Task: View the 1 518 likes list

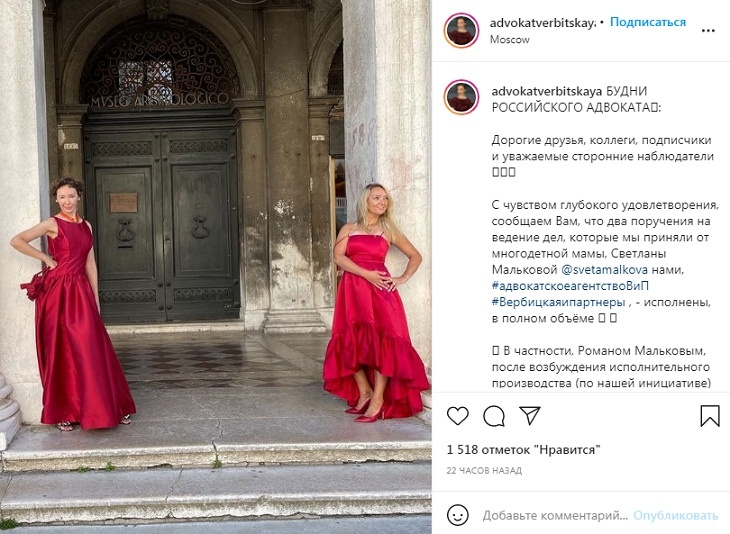Action: pos(523,450)
